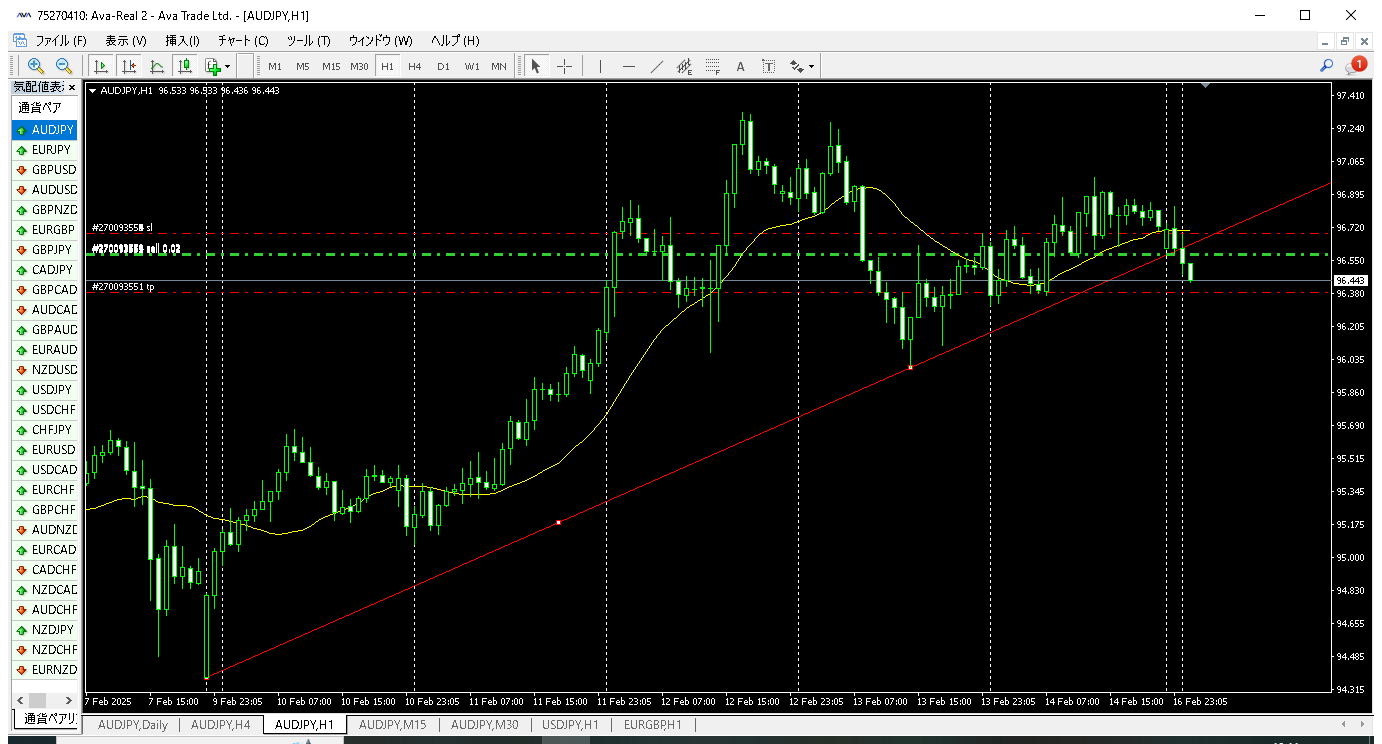The height and width of the screenshot is (744, 1382).
Task: Switch chart to line chart icon
Action: [x=157, y=66]
